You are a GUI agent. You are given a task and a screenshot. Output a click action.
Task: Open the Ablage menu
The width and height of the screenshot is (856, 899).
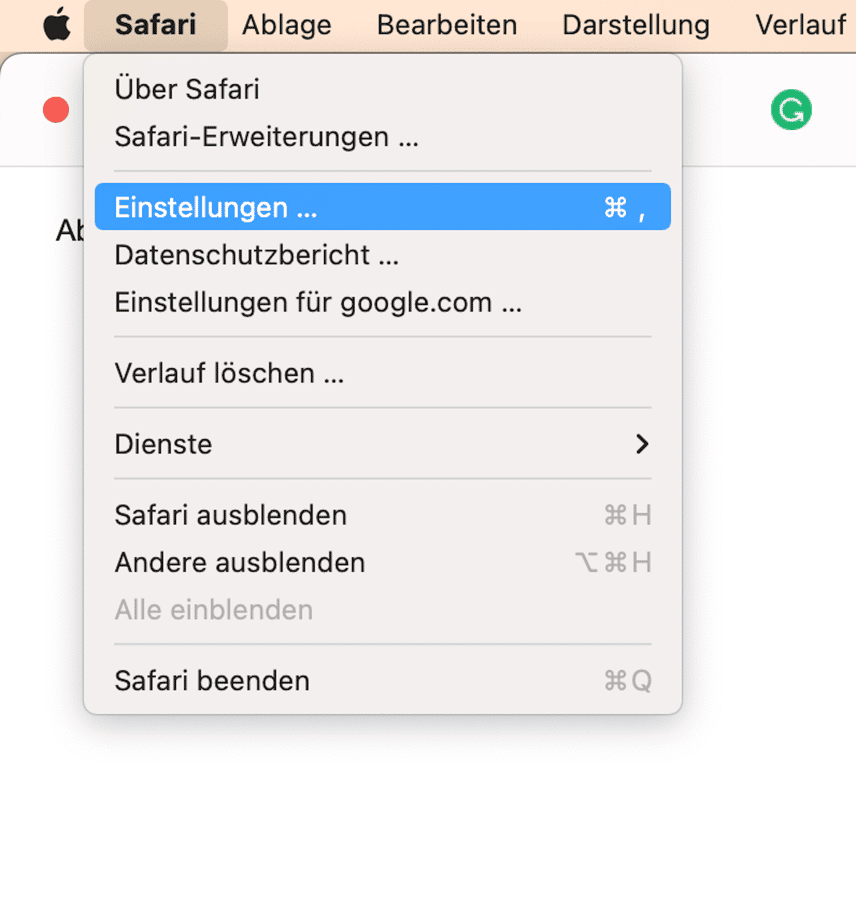coord(287,25)
